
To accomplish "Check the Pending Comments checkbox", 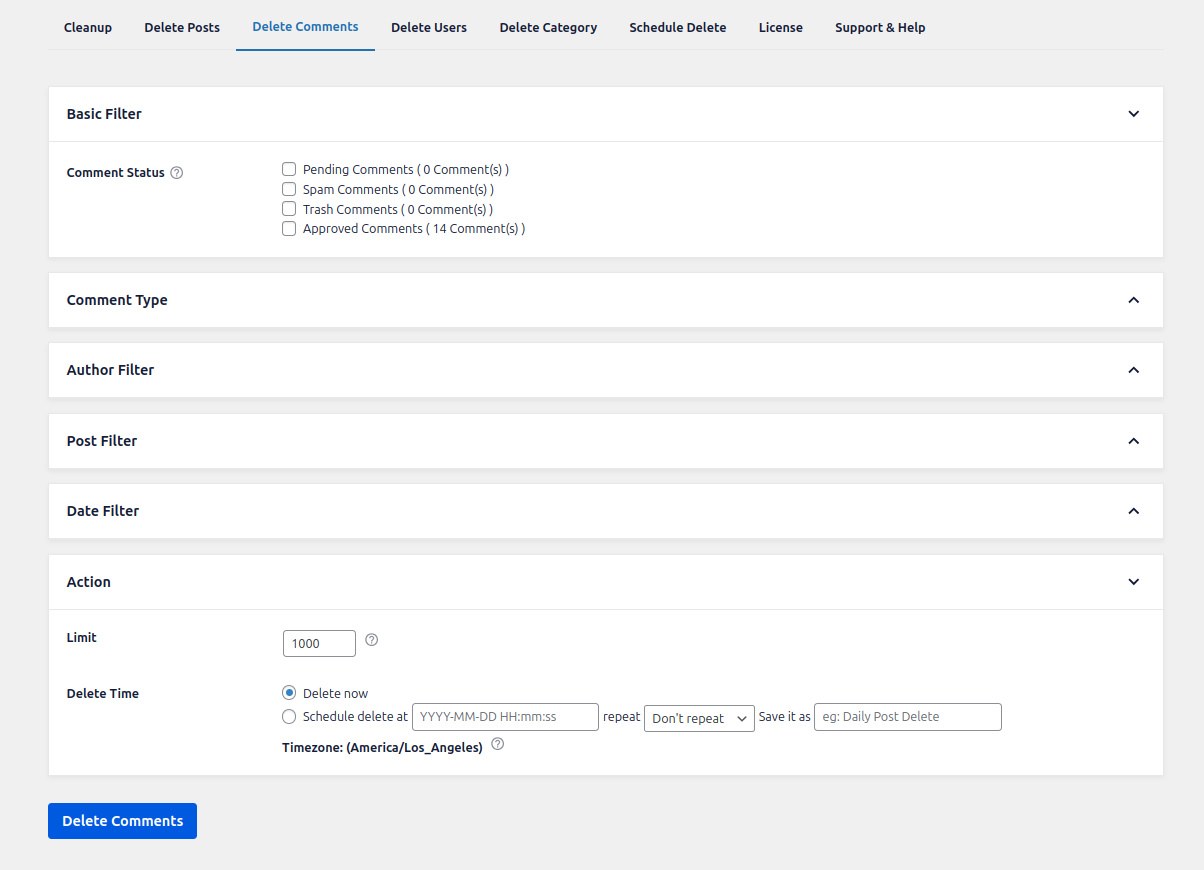I will tap(289, 169).
